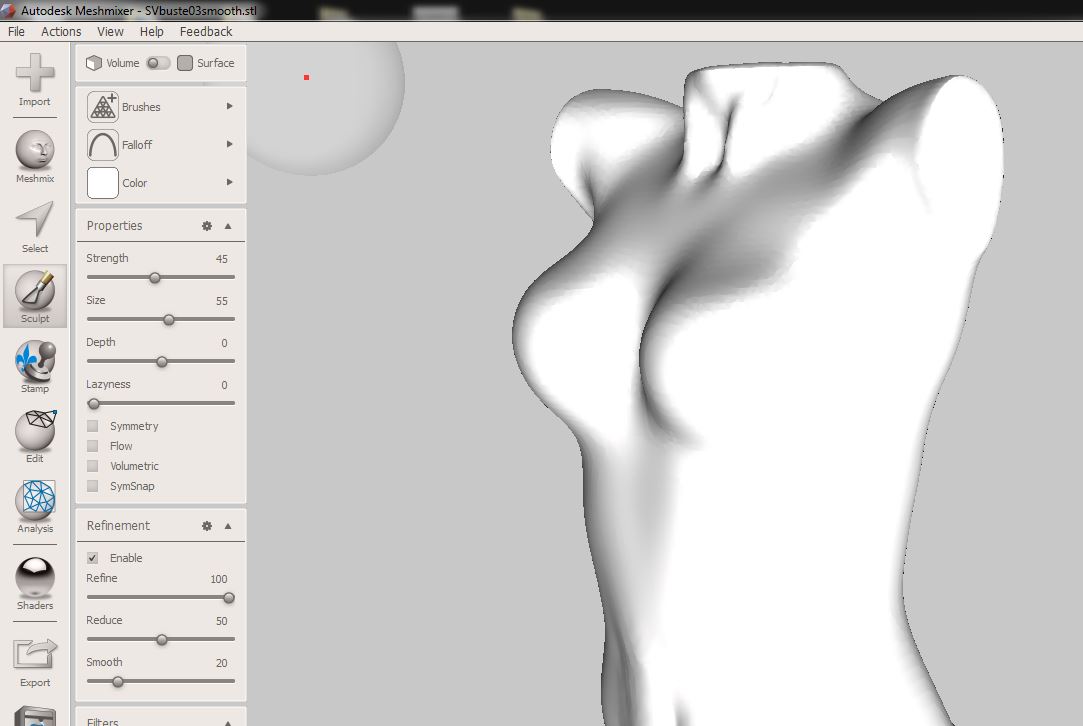Click the Smooth value 20
Viewport: 1083px width, 726px height.
(x=222, y=663)
